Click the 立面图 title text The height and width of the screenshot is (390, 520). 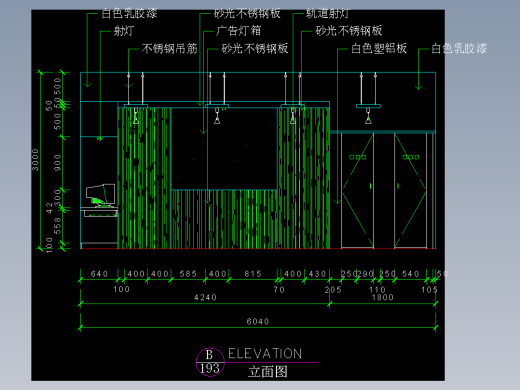click(x=268, y=372)
